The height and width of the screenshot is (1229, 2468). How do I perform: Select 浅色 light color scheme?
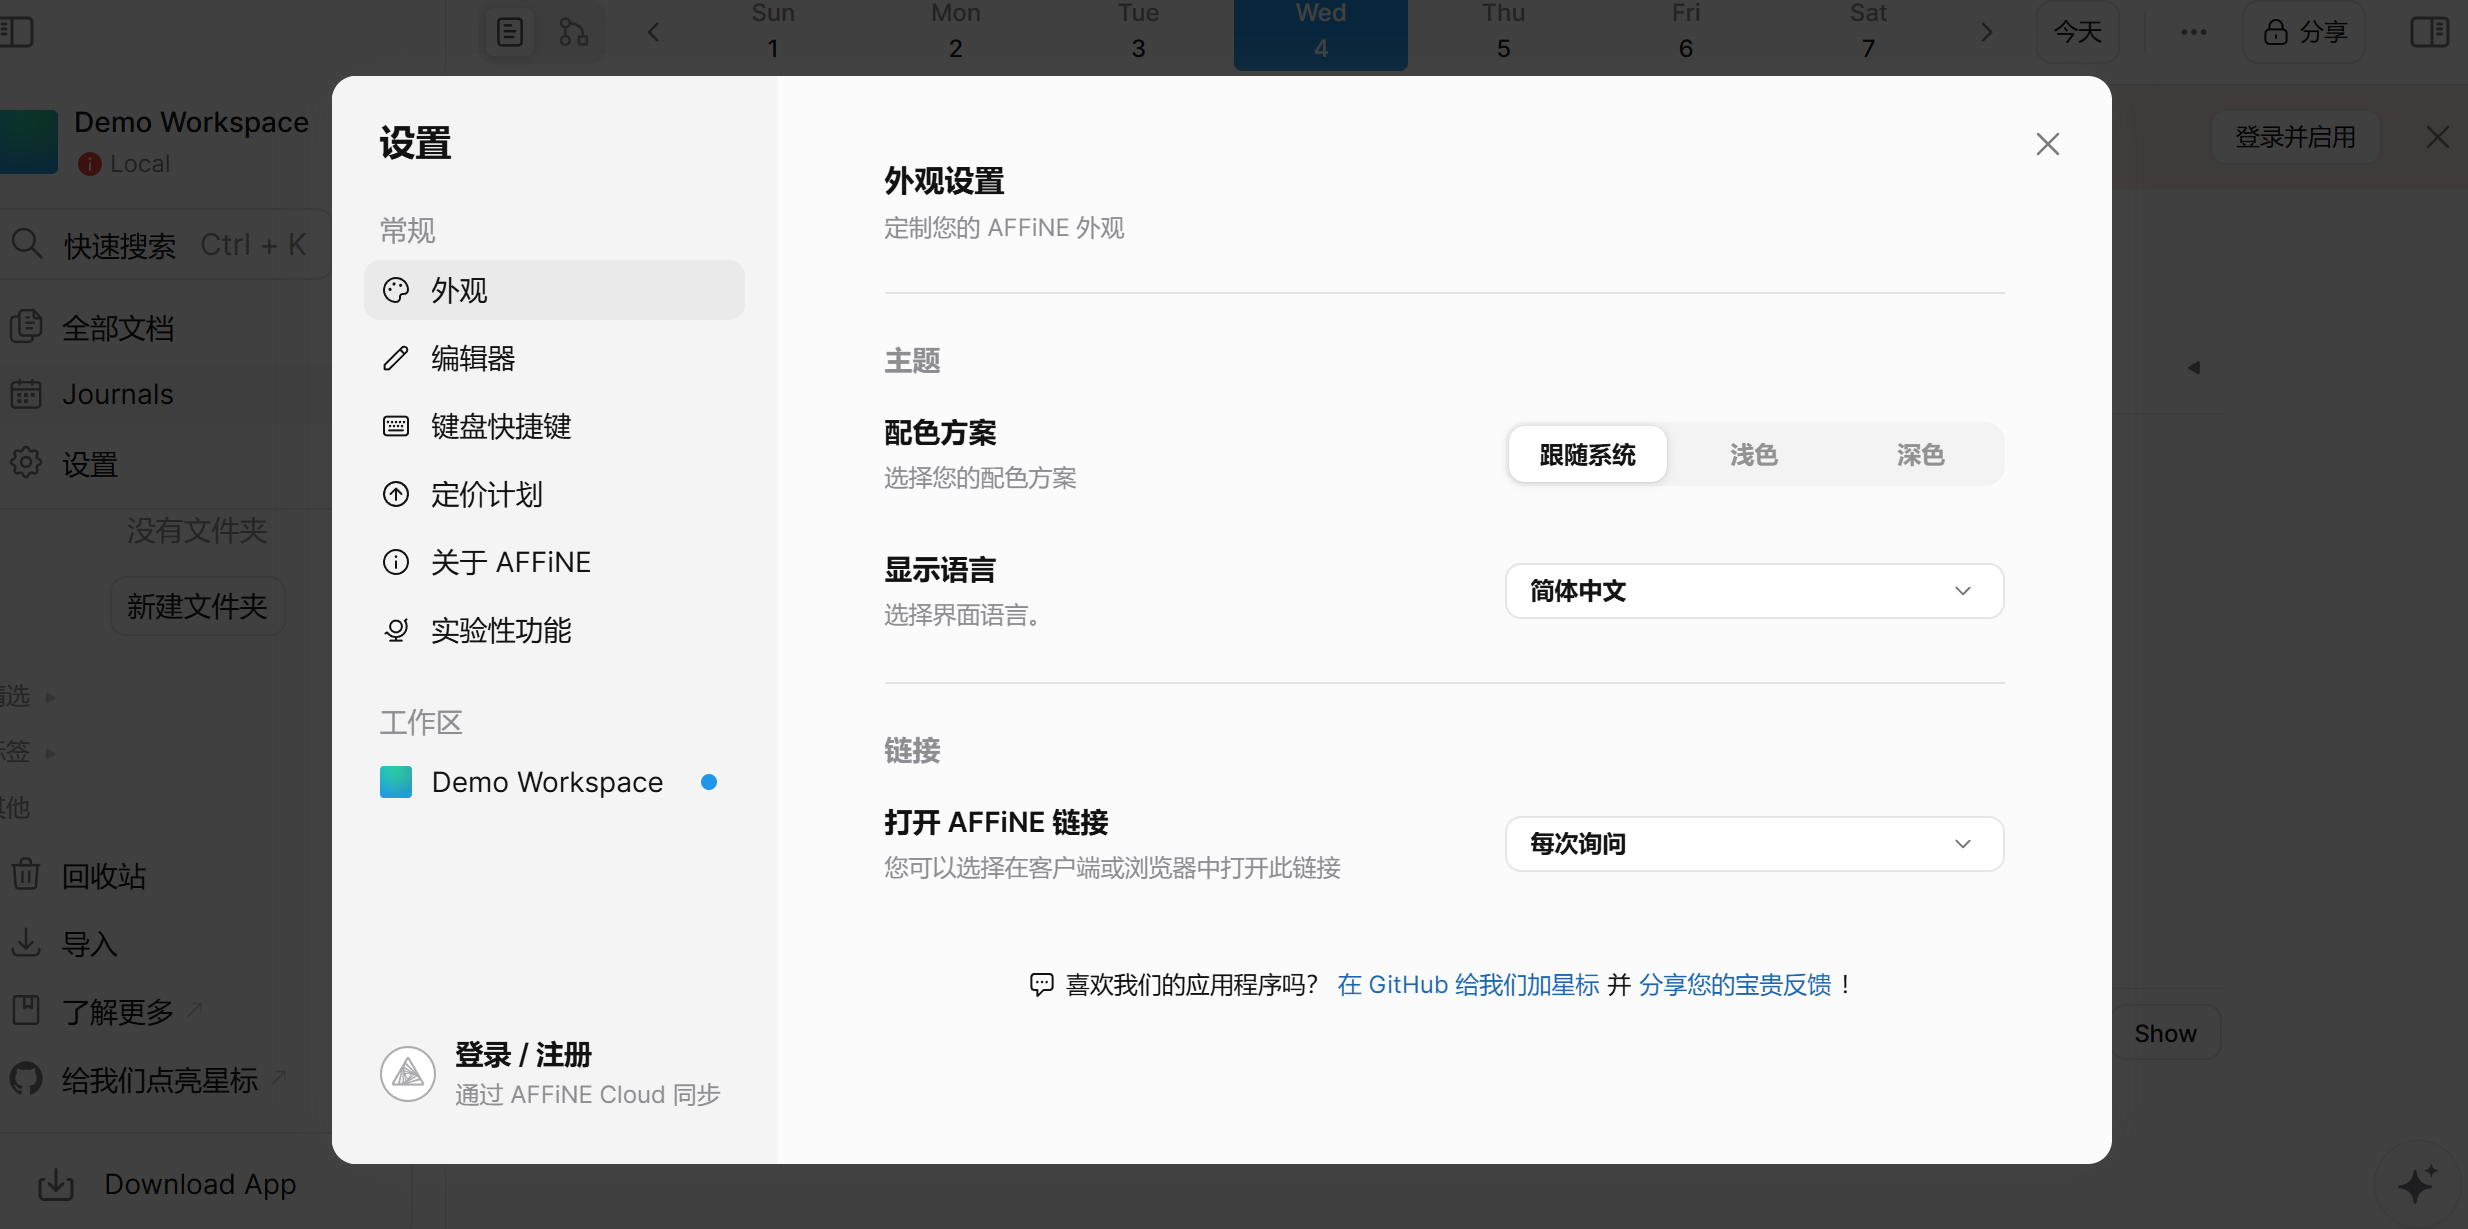(x=1753, y=455)
